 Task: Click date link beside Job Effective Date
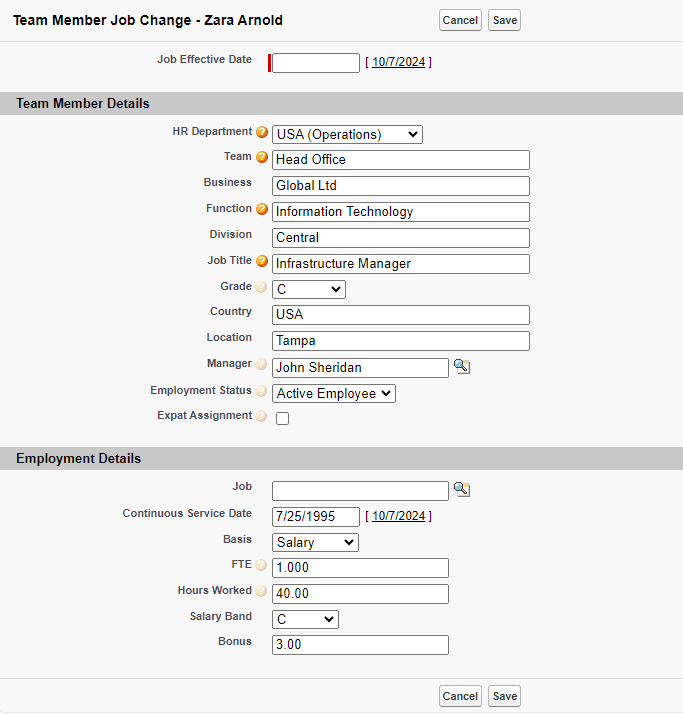(x=399, y=62)
